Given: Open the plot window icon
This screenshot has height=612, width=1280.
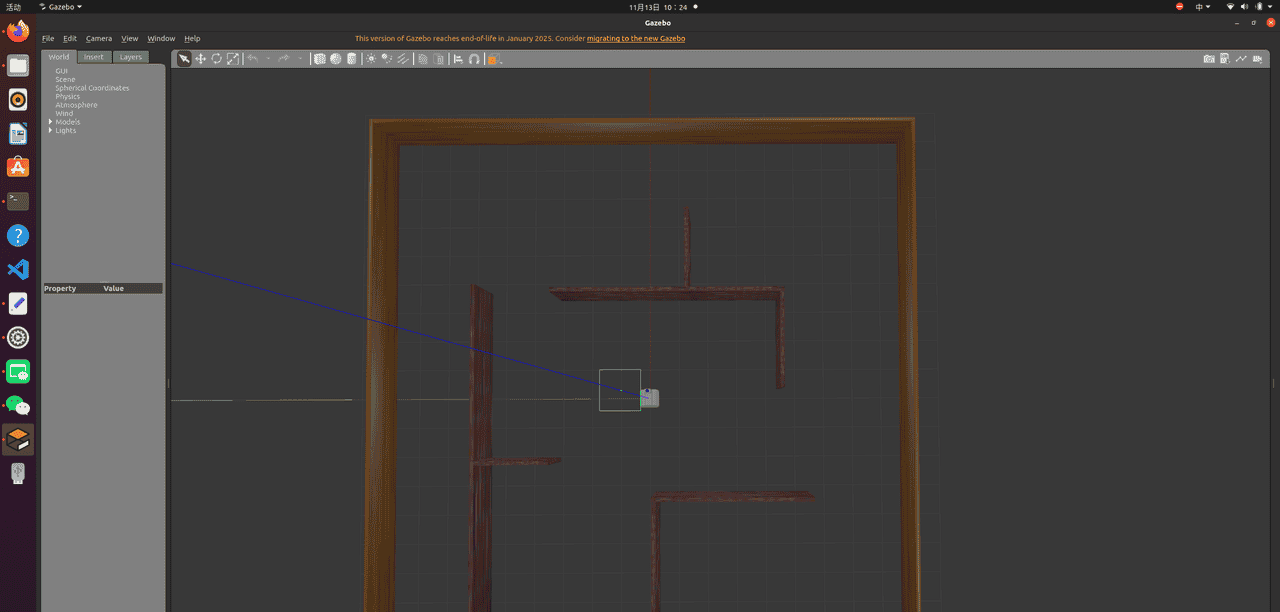Looking at the screenshot, I should pos(1241,59).
